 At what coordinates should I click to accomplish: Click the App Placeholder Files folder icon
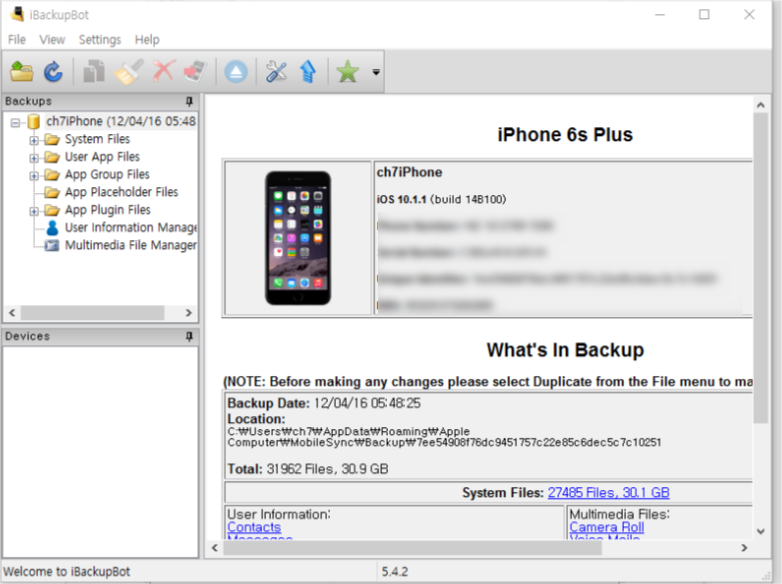coord(51,192)
